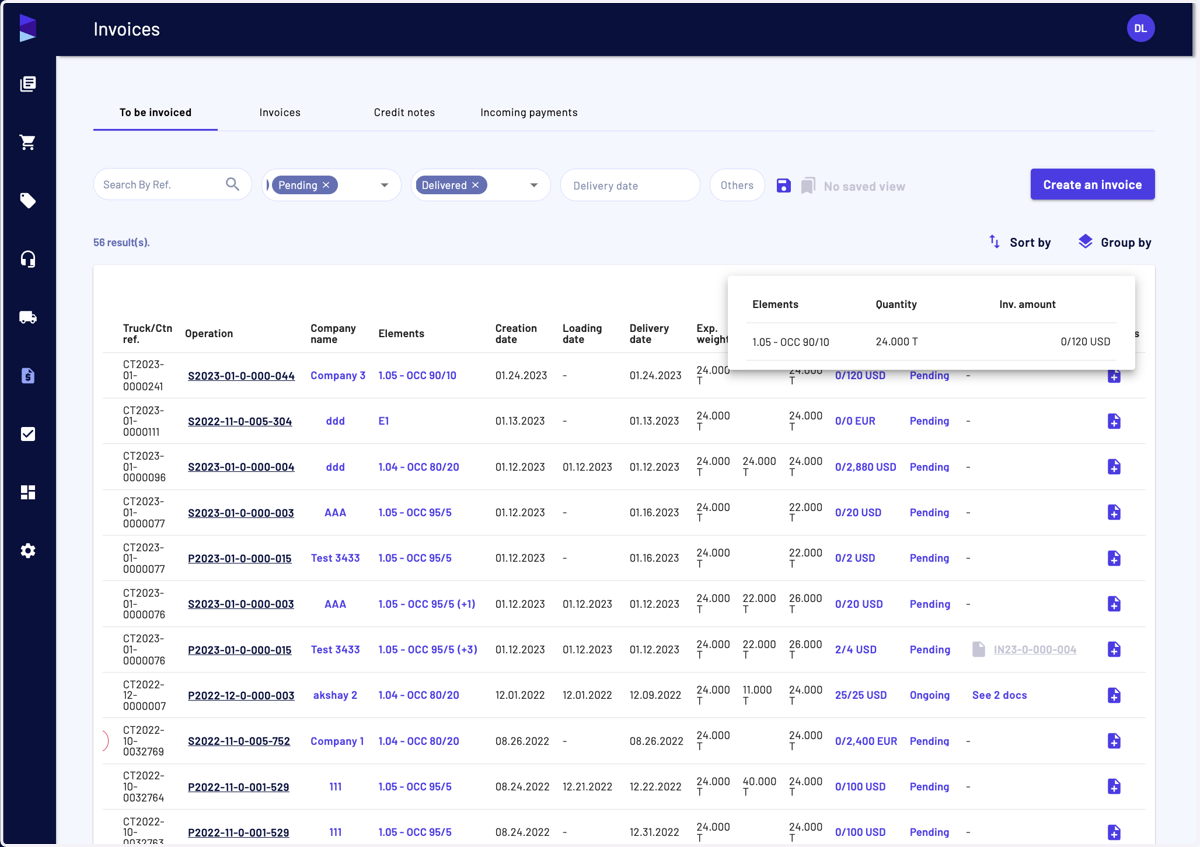Screen dimensions: 1200x847
Task: Click the 0/0 EUR amount
Action: tap(855, 421)
